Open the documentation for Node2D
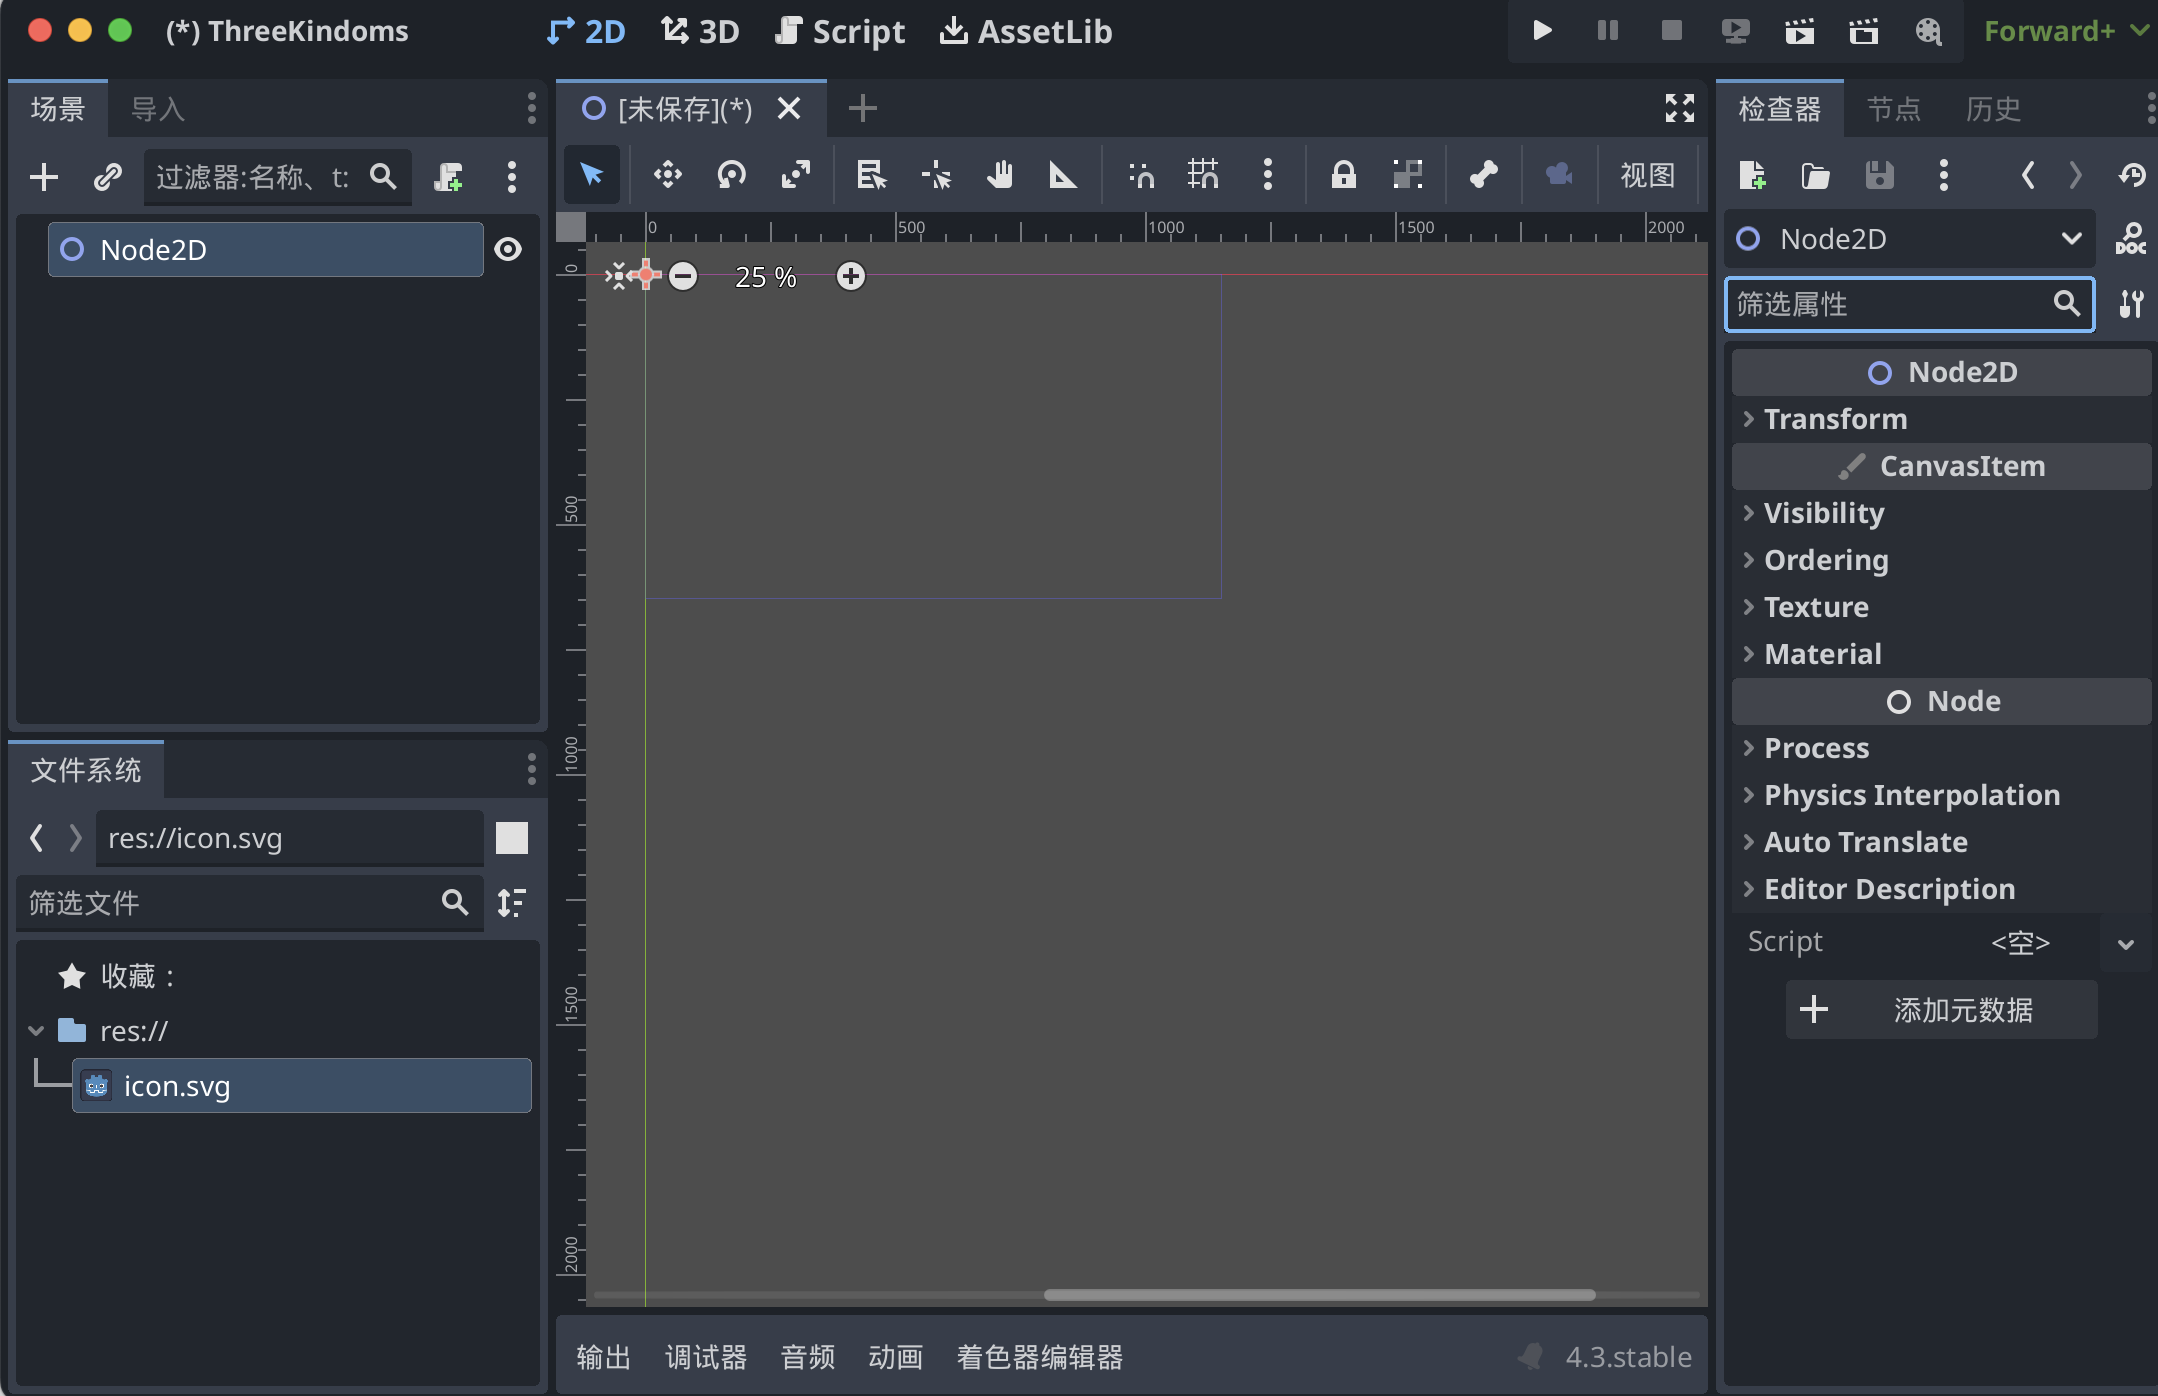This screenshot has width=2158, height=1396. 2131,238
